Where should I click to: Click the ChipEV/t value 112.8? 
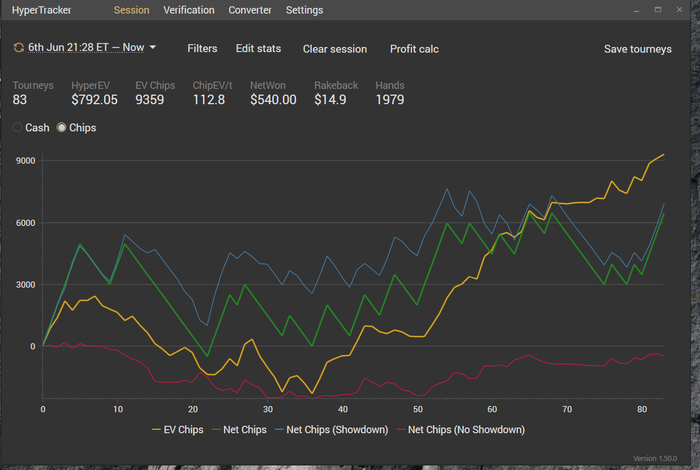pyautogui.click(x=208, y=100)
